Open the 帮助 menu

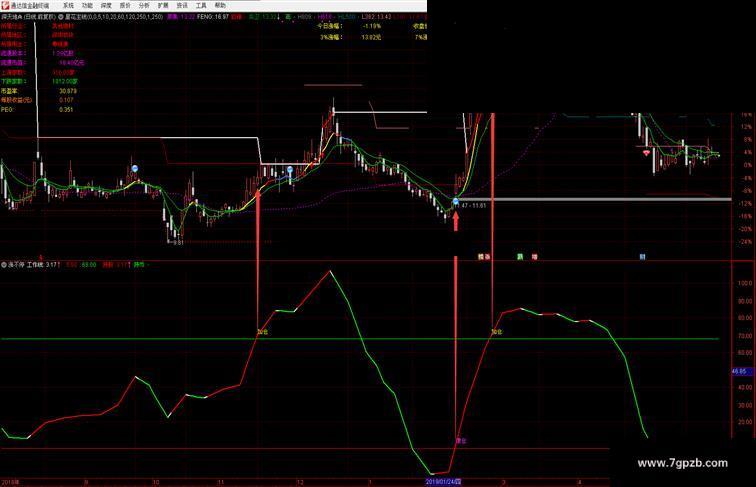[x=220, y=5]
